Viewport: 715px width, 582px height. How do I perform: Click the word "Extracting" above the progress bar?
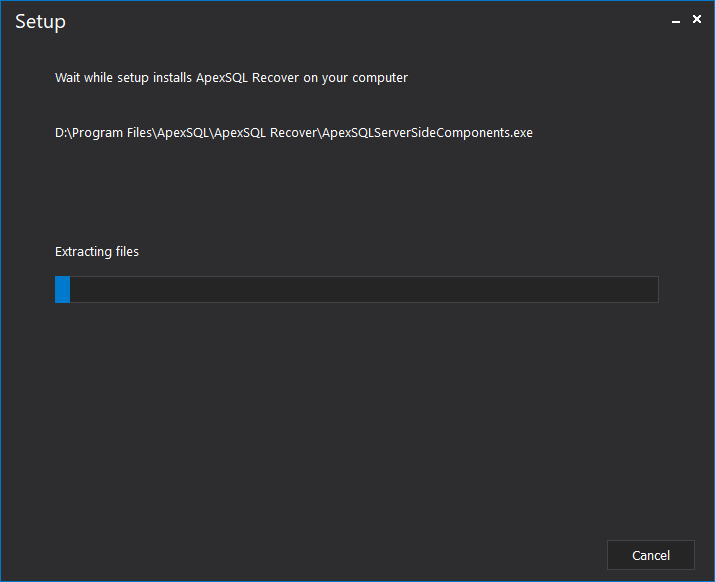[x=84, y=252]
